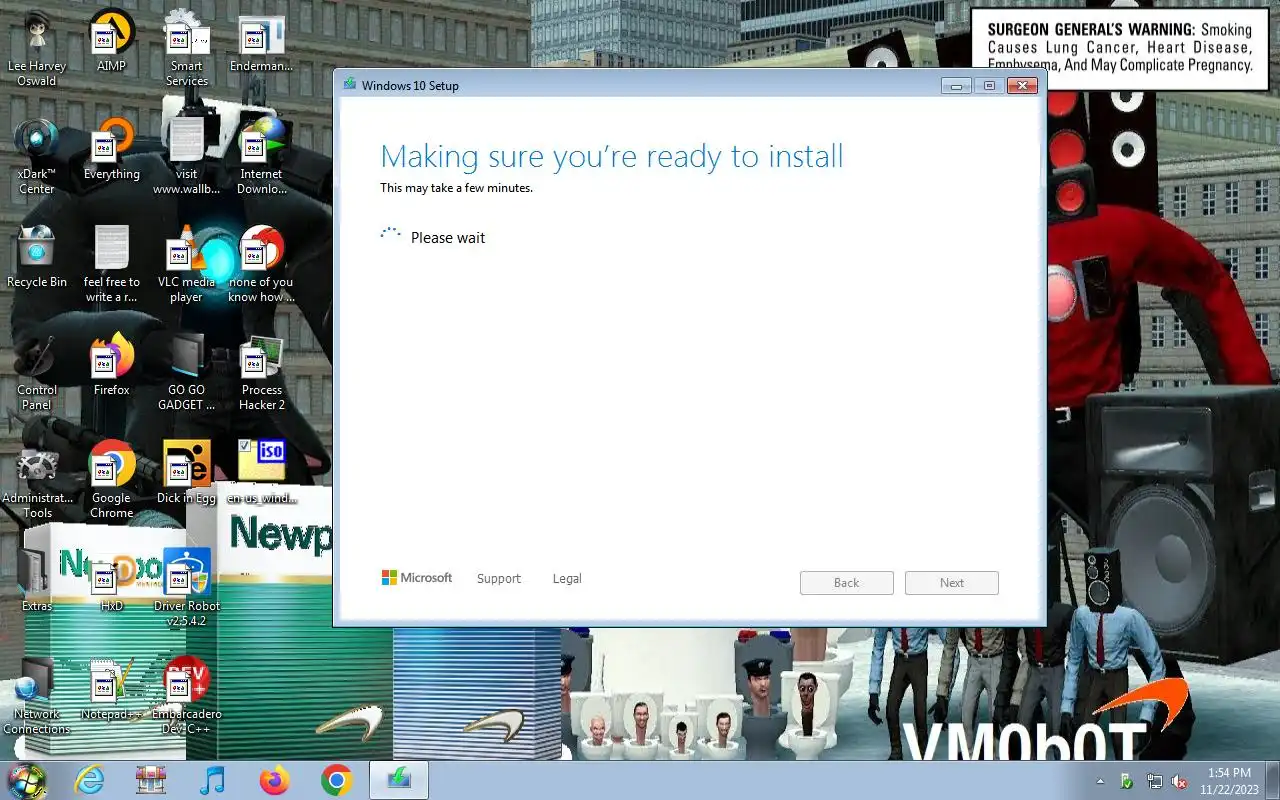Open the Administrative Tools desktop icon
The height and width of the screenshot is (800, 1280).
[x=37, y=480]
